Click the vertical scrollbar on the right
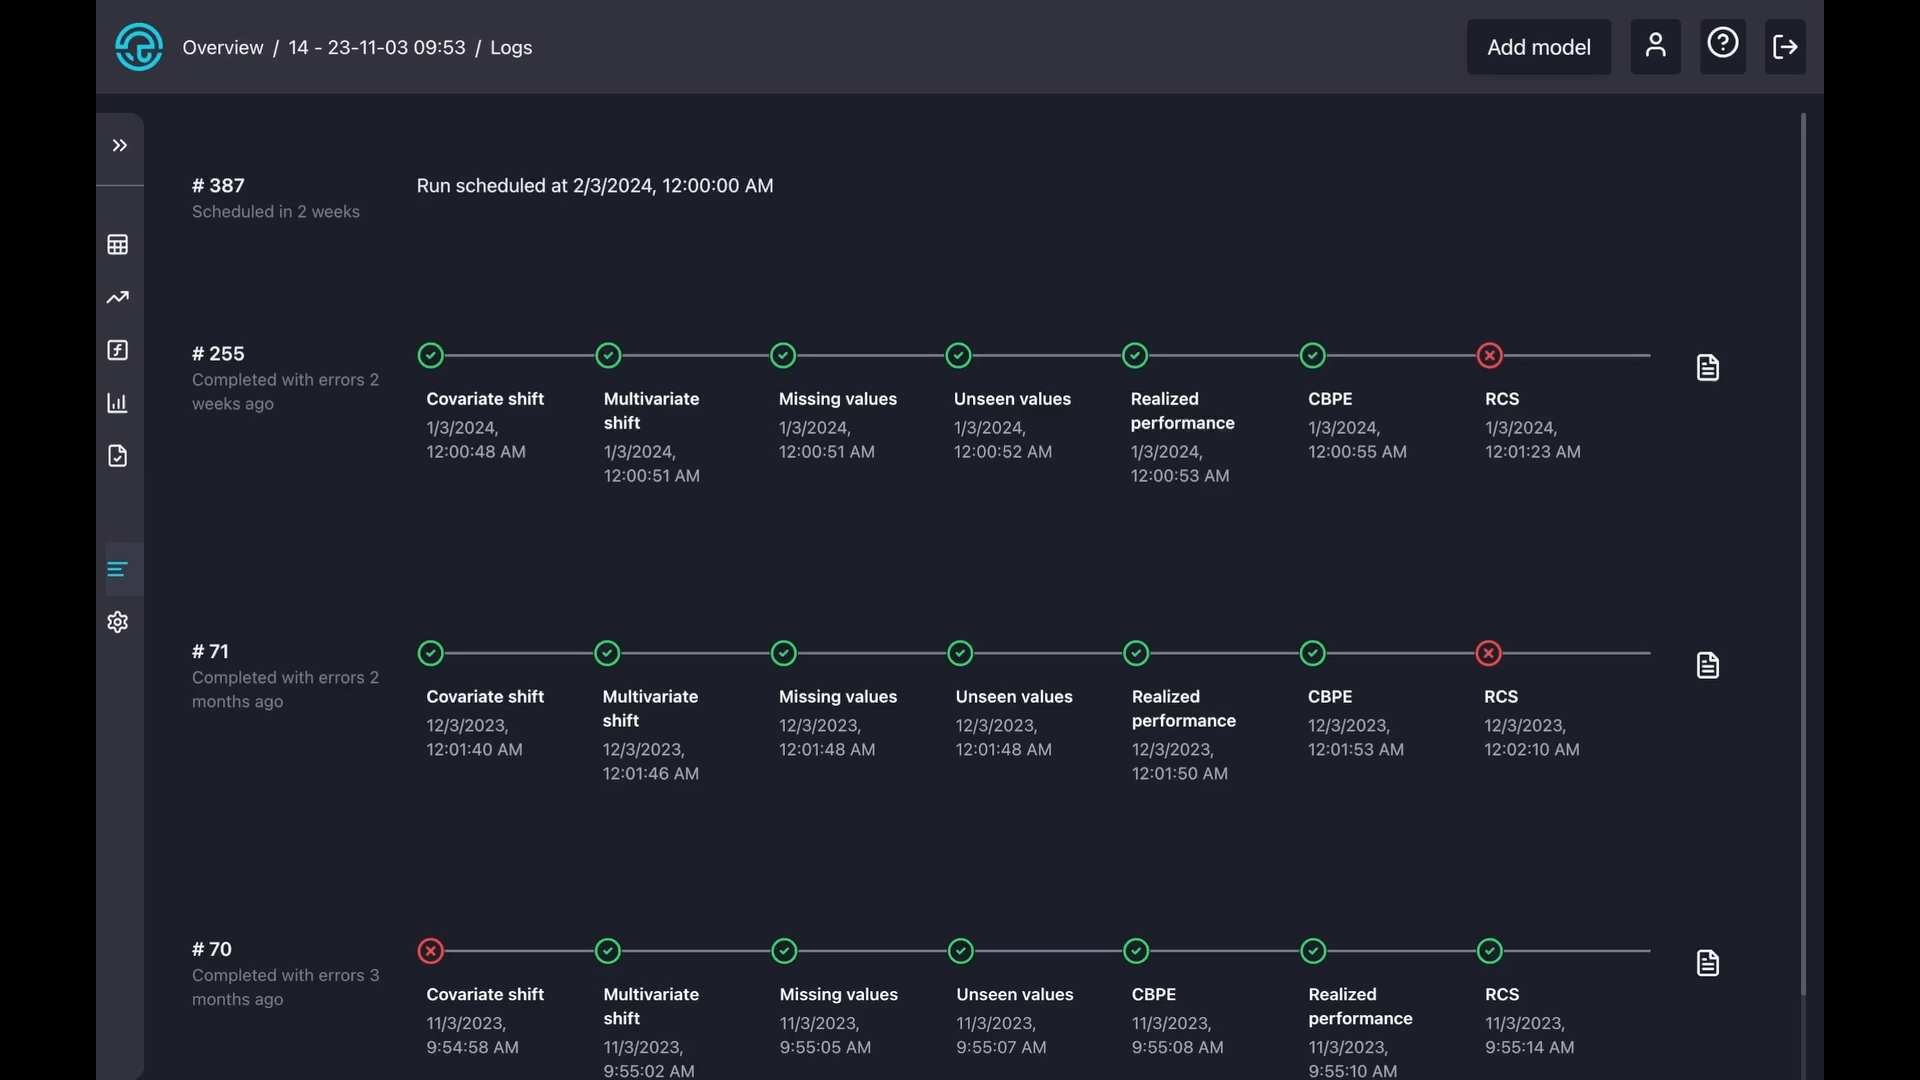This screenshot has width=1920, height=1080. 1803,550
